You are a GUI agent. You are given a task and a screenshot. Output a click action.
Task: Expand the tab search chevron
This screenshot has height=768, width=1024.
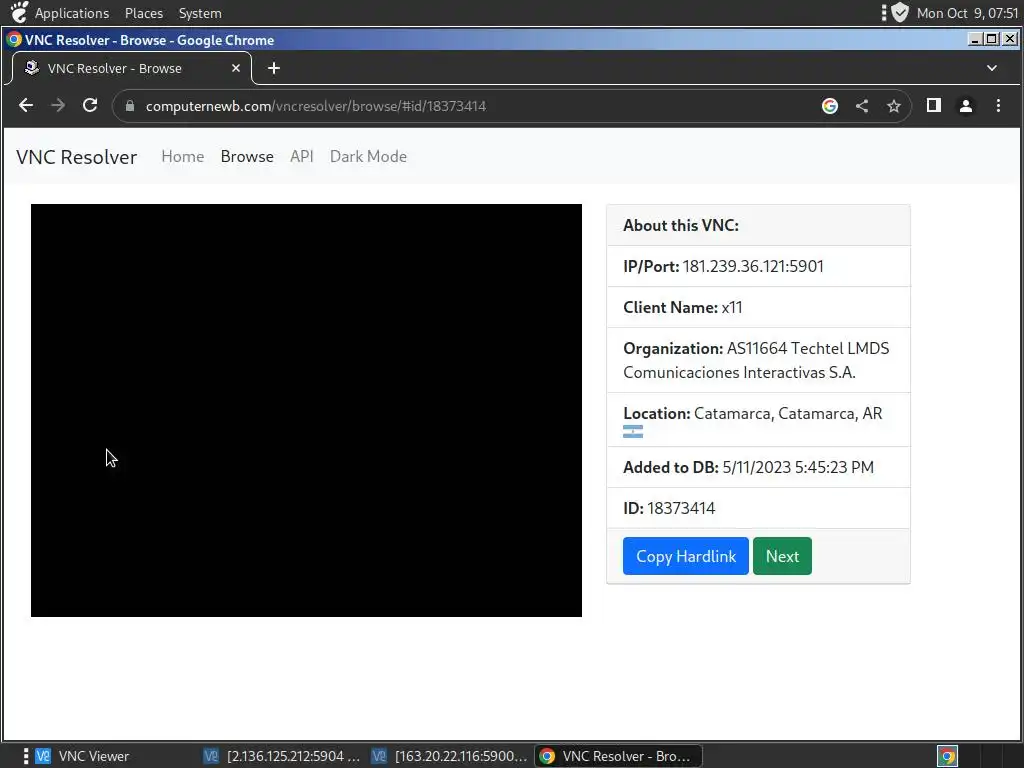click(991, 68)
